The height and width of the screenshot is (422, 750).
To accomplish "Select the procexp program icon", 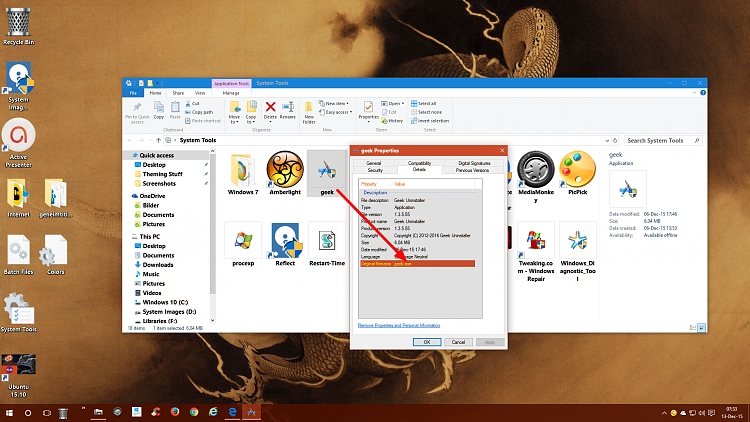I will coord(243,240).
